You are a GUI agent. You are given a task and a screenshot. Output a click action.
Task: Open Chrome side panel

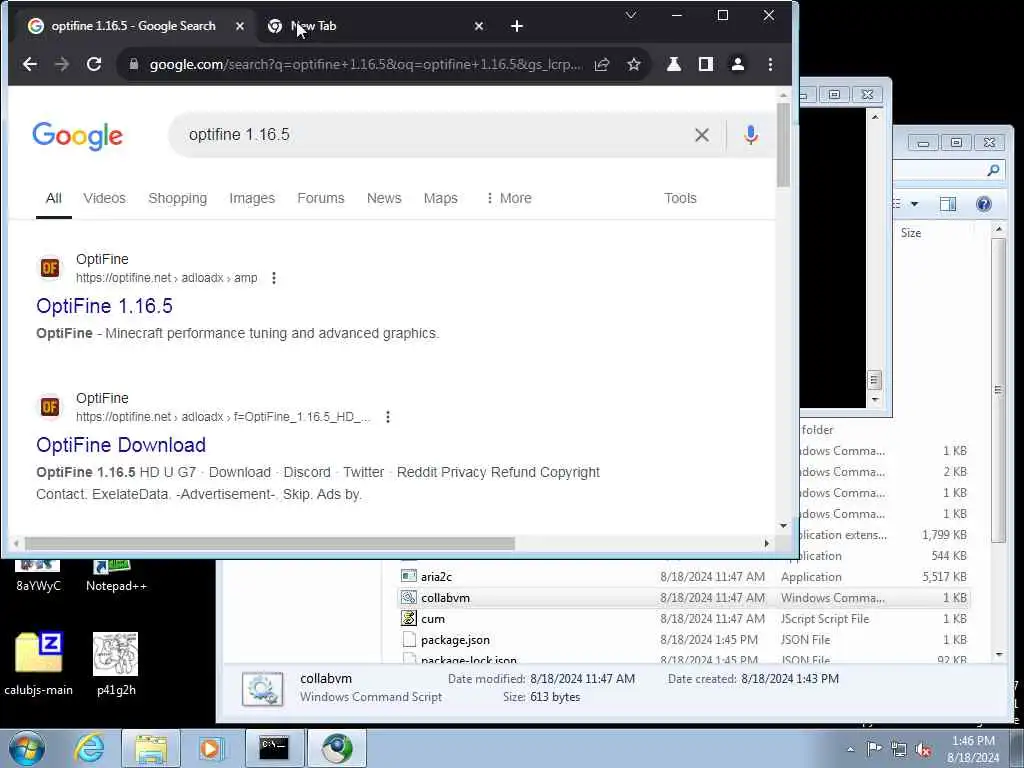pos(706,64)
